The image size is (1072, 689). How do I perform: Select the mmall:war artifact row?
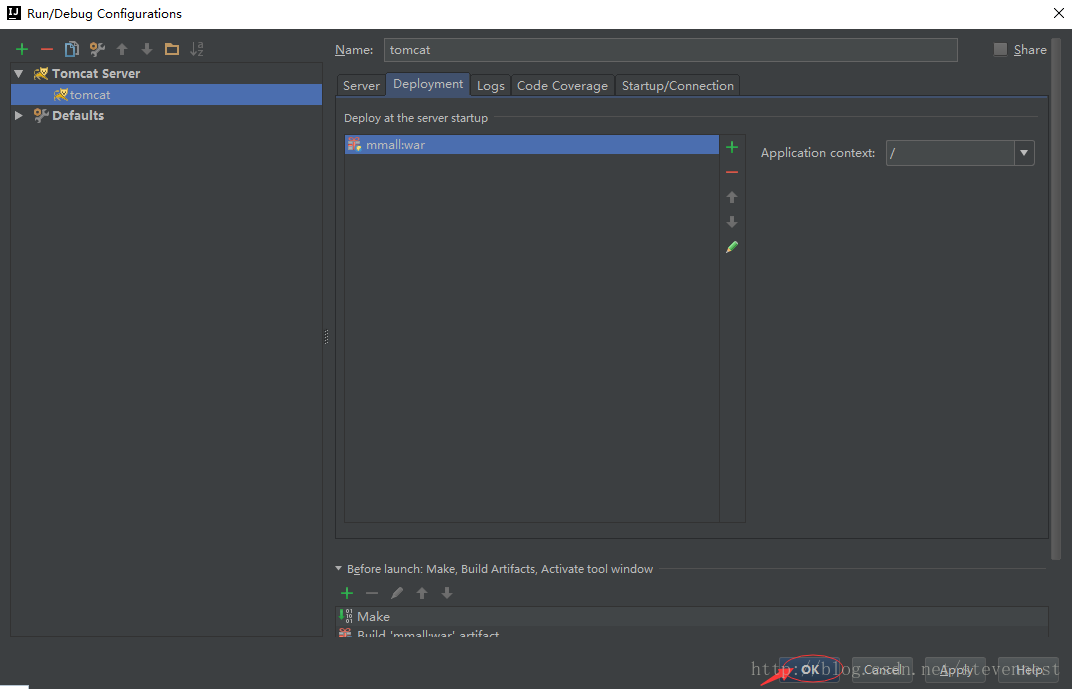pyautogui.click(x=532, y=144)
